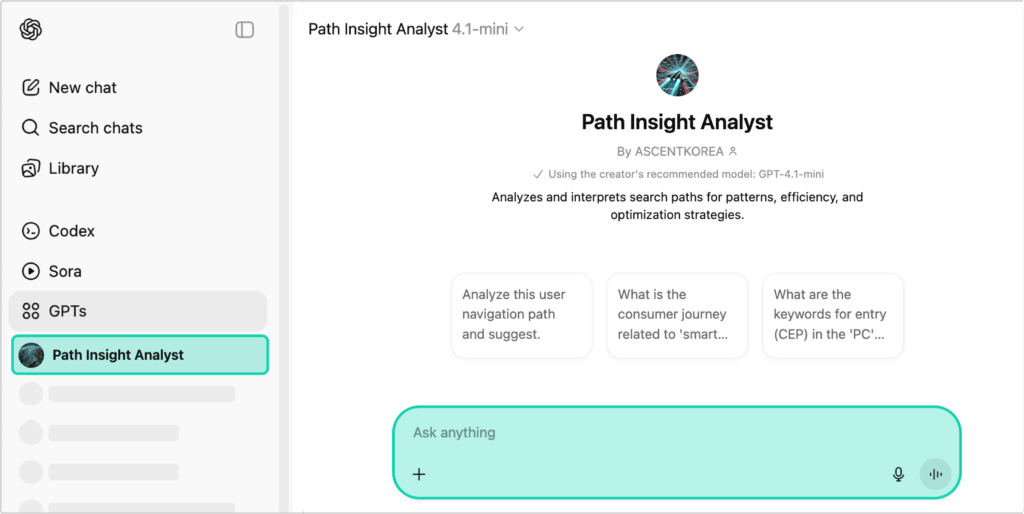Click the plus attach icon

(x=419, y=474)
